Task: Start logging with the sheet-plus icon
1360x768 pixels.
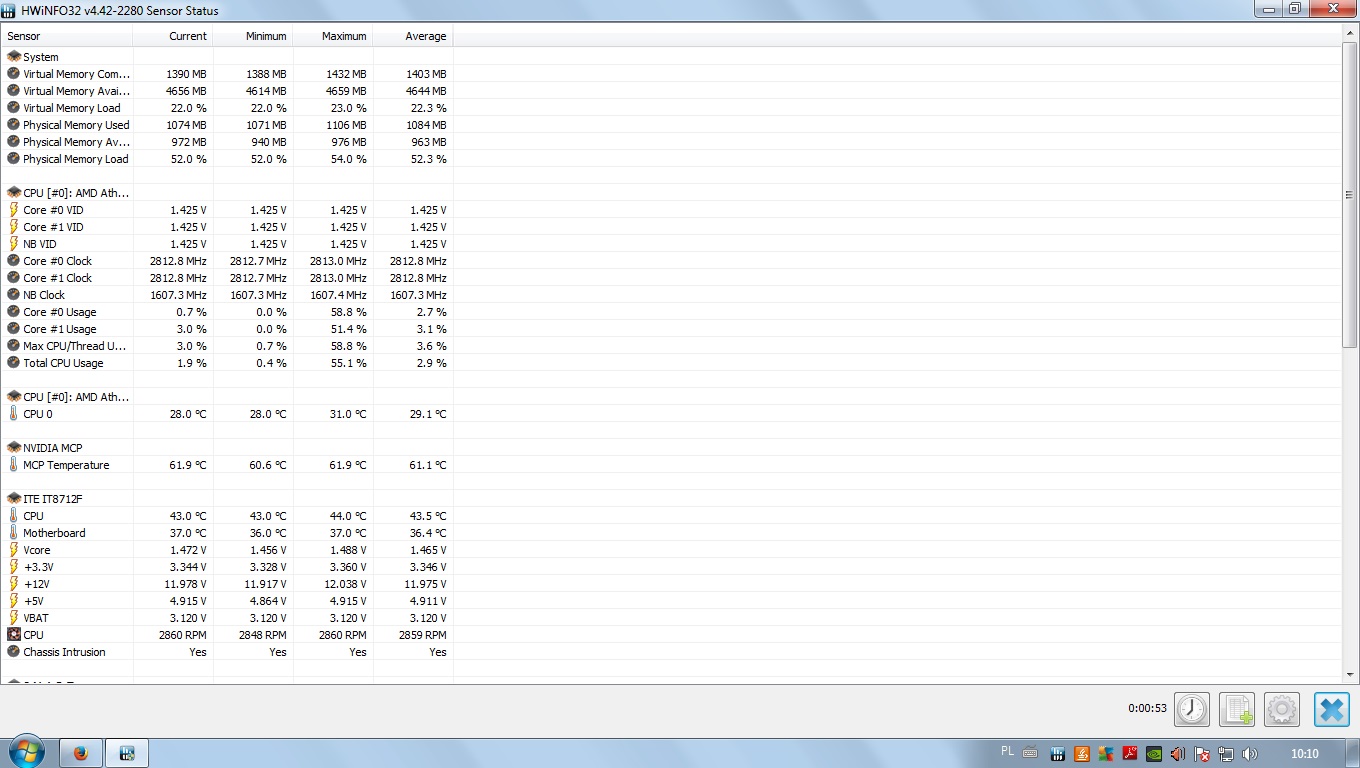Action: click(x=1237, y=709)
